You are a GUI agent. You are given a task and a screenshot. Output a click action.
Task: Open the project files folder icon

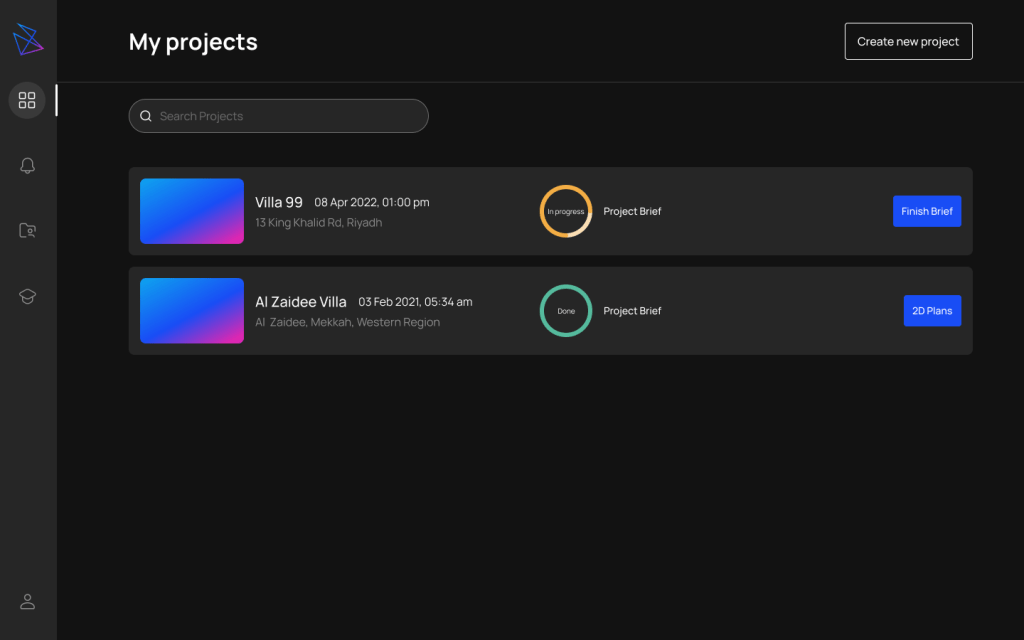pos(28,231)
